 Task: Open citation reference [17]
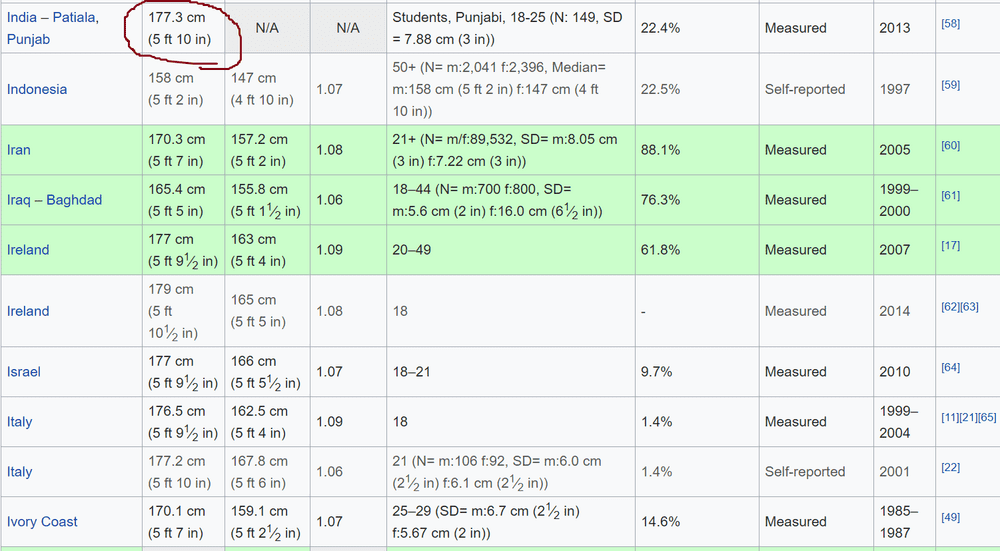point(950,246)
